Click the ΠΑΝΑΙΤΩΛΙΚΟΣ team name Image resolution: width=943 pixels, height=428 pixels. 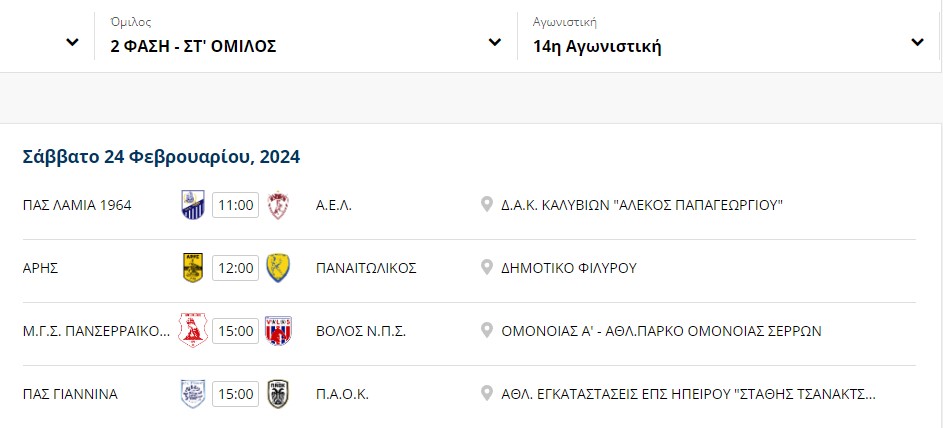pyautogui.click(x=366, y=268)
